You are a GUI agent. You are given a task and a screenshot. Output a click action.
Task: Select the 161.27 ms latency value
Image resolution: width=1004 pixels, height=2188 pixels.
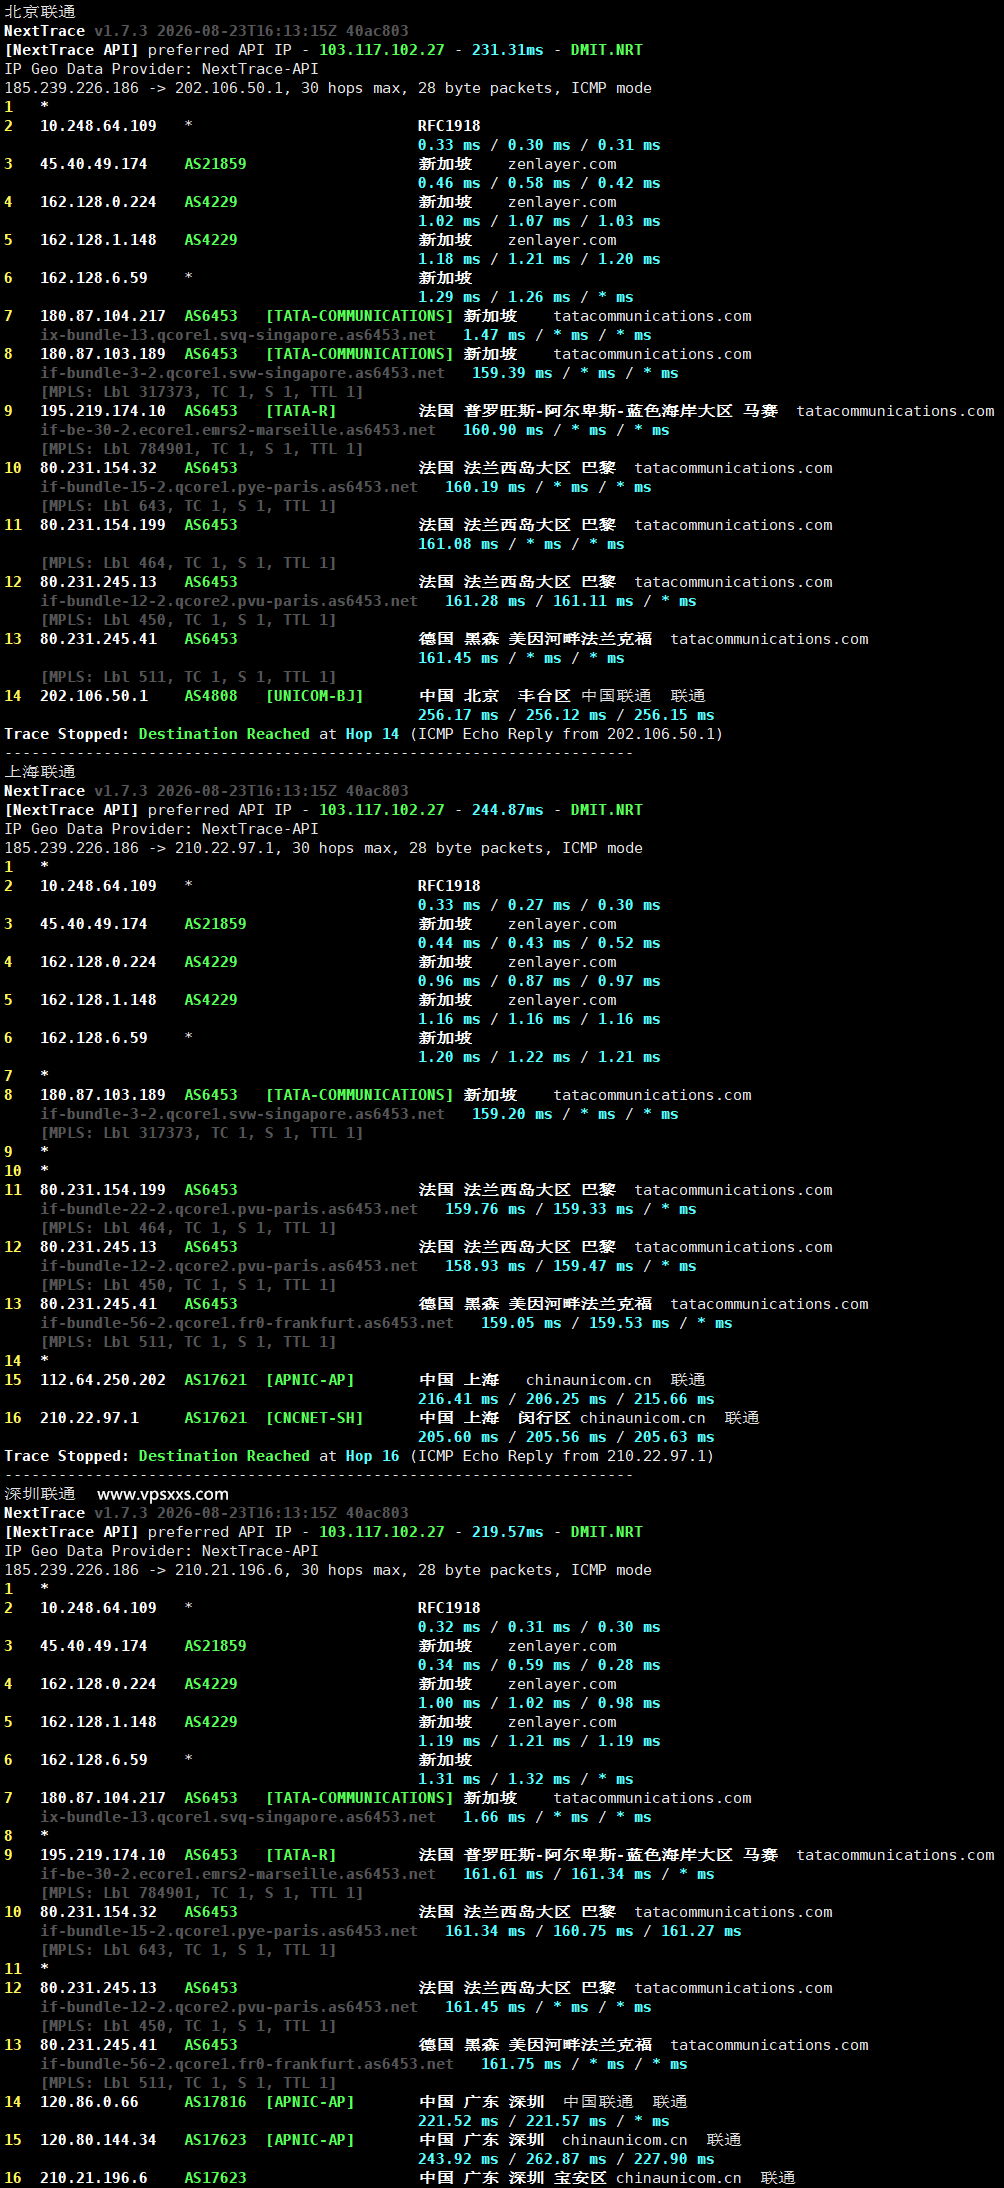(701, 1931)
